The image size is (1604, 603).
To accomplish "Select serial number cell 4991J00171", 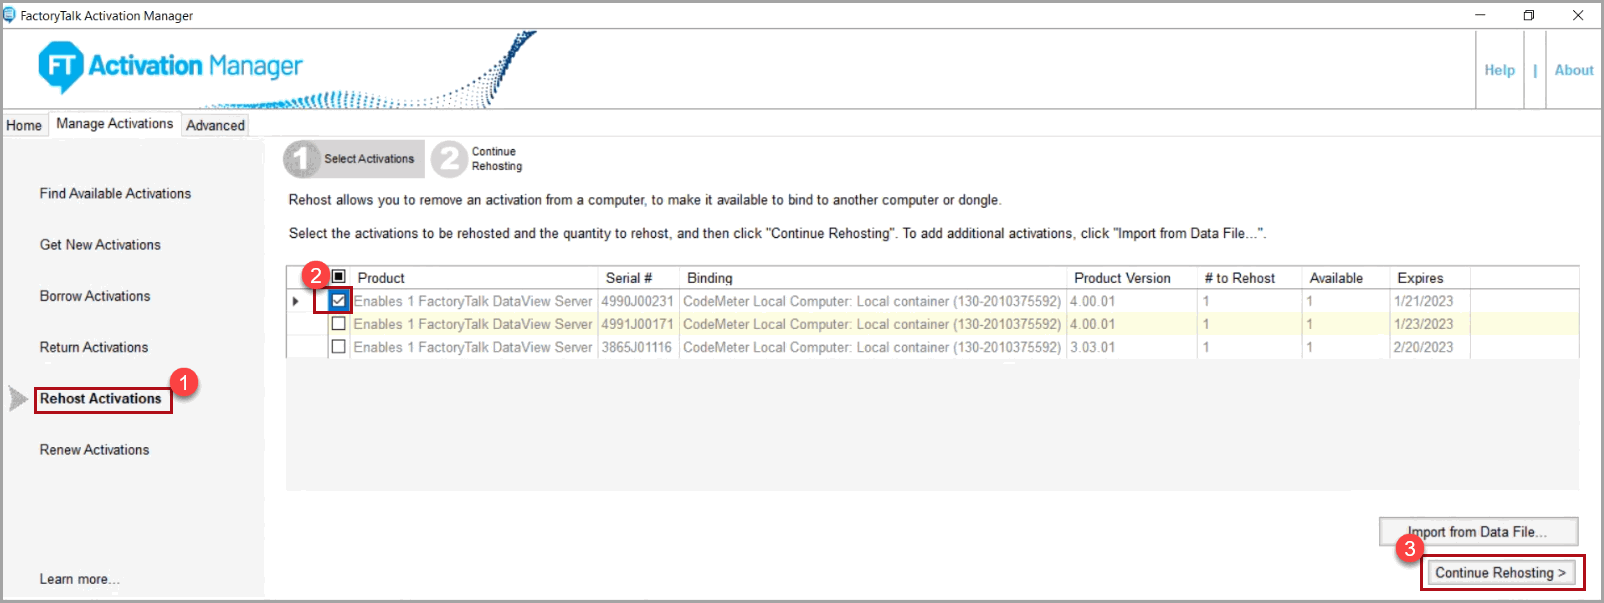I will [x=638, y=324].
